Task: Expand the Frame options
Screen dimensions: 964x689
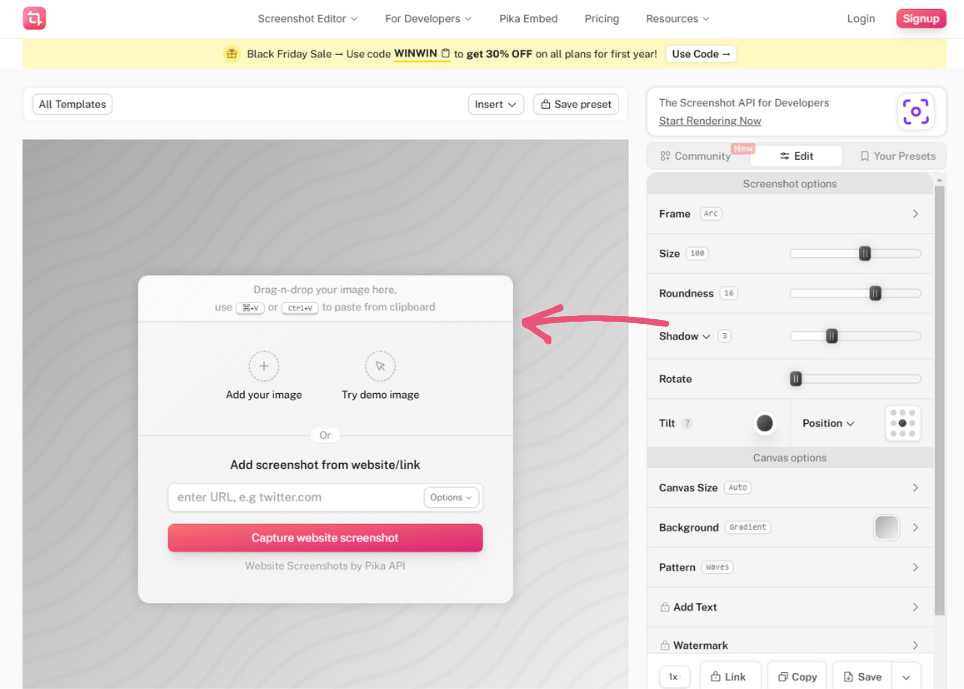Action: coord(789,214)
